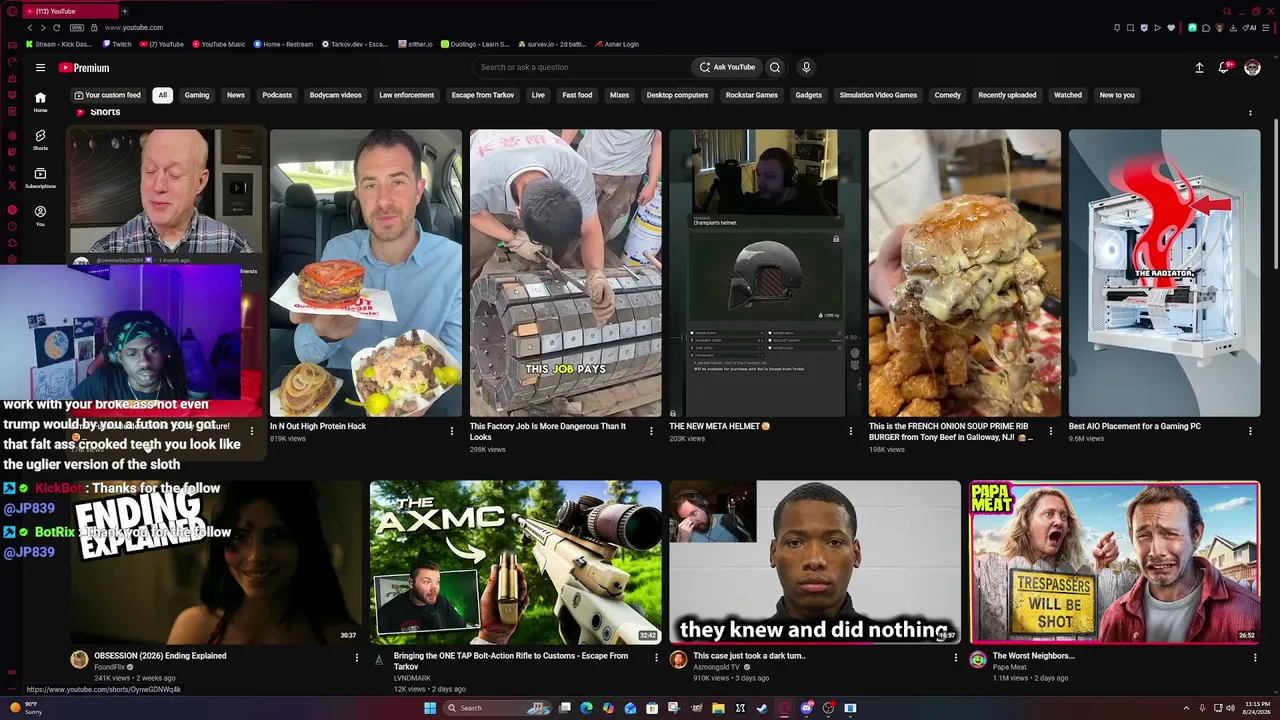Play the AXMC bolt-action rifle thumbnail
This screenshot has width=1280, height=720.
click(515, 563)
